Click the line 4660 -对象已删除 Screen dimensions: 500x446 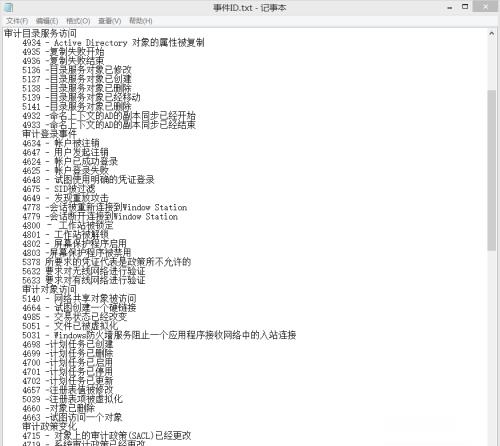[x=59, y=409]
